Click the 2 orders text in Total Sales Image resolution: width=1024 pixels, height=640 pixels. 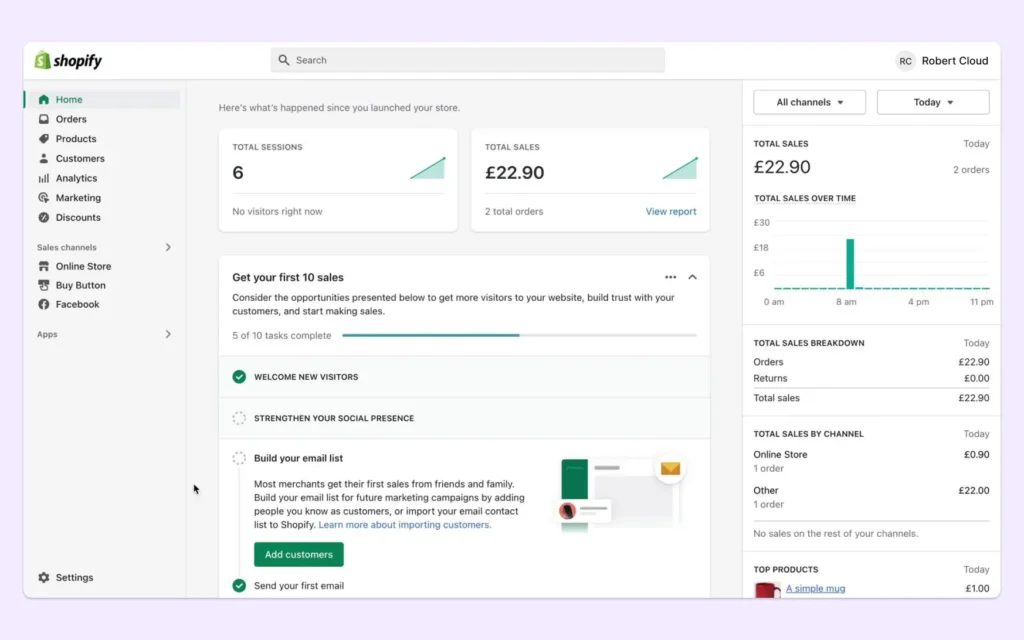click(x=970, y=169)
